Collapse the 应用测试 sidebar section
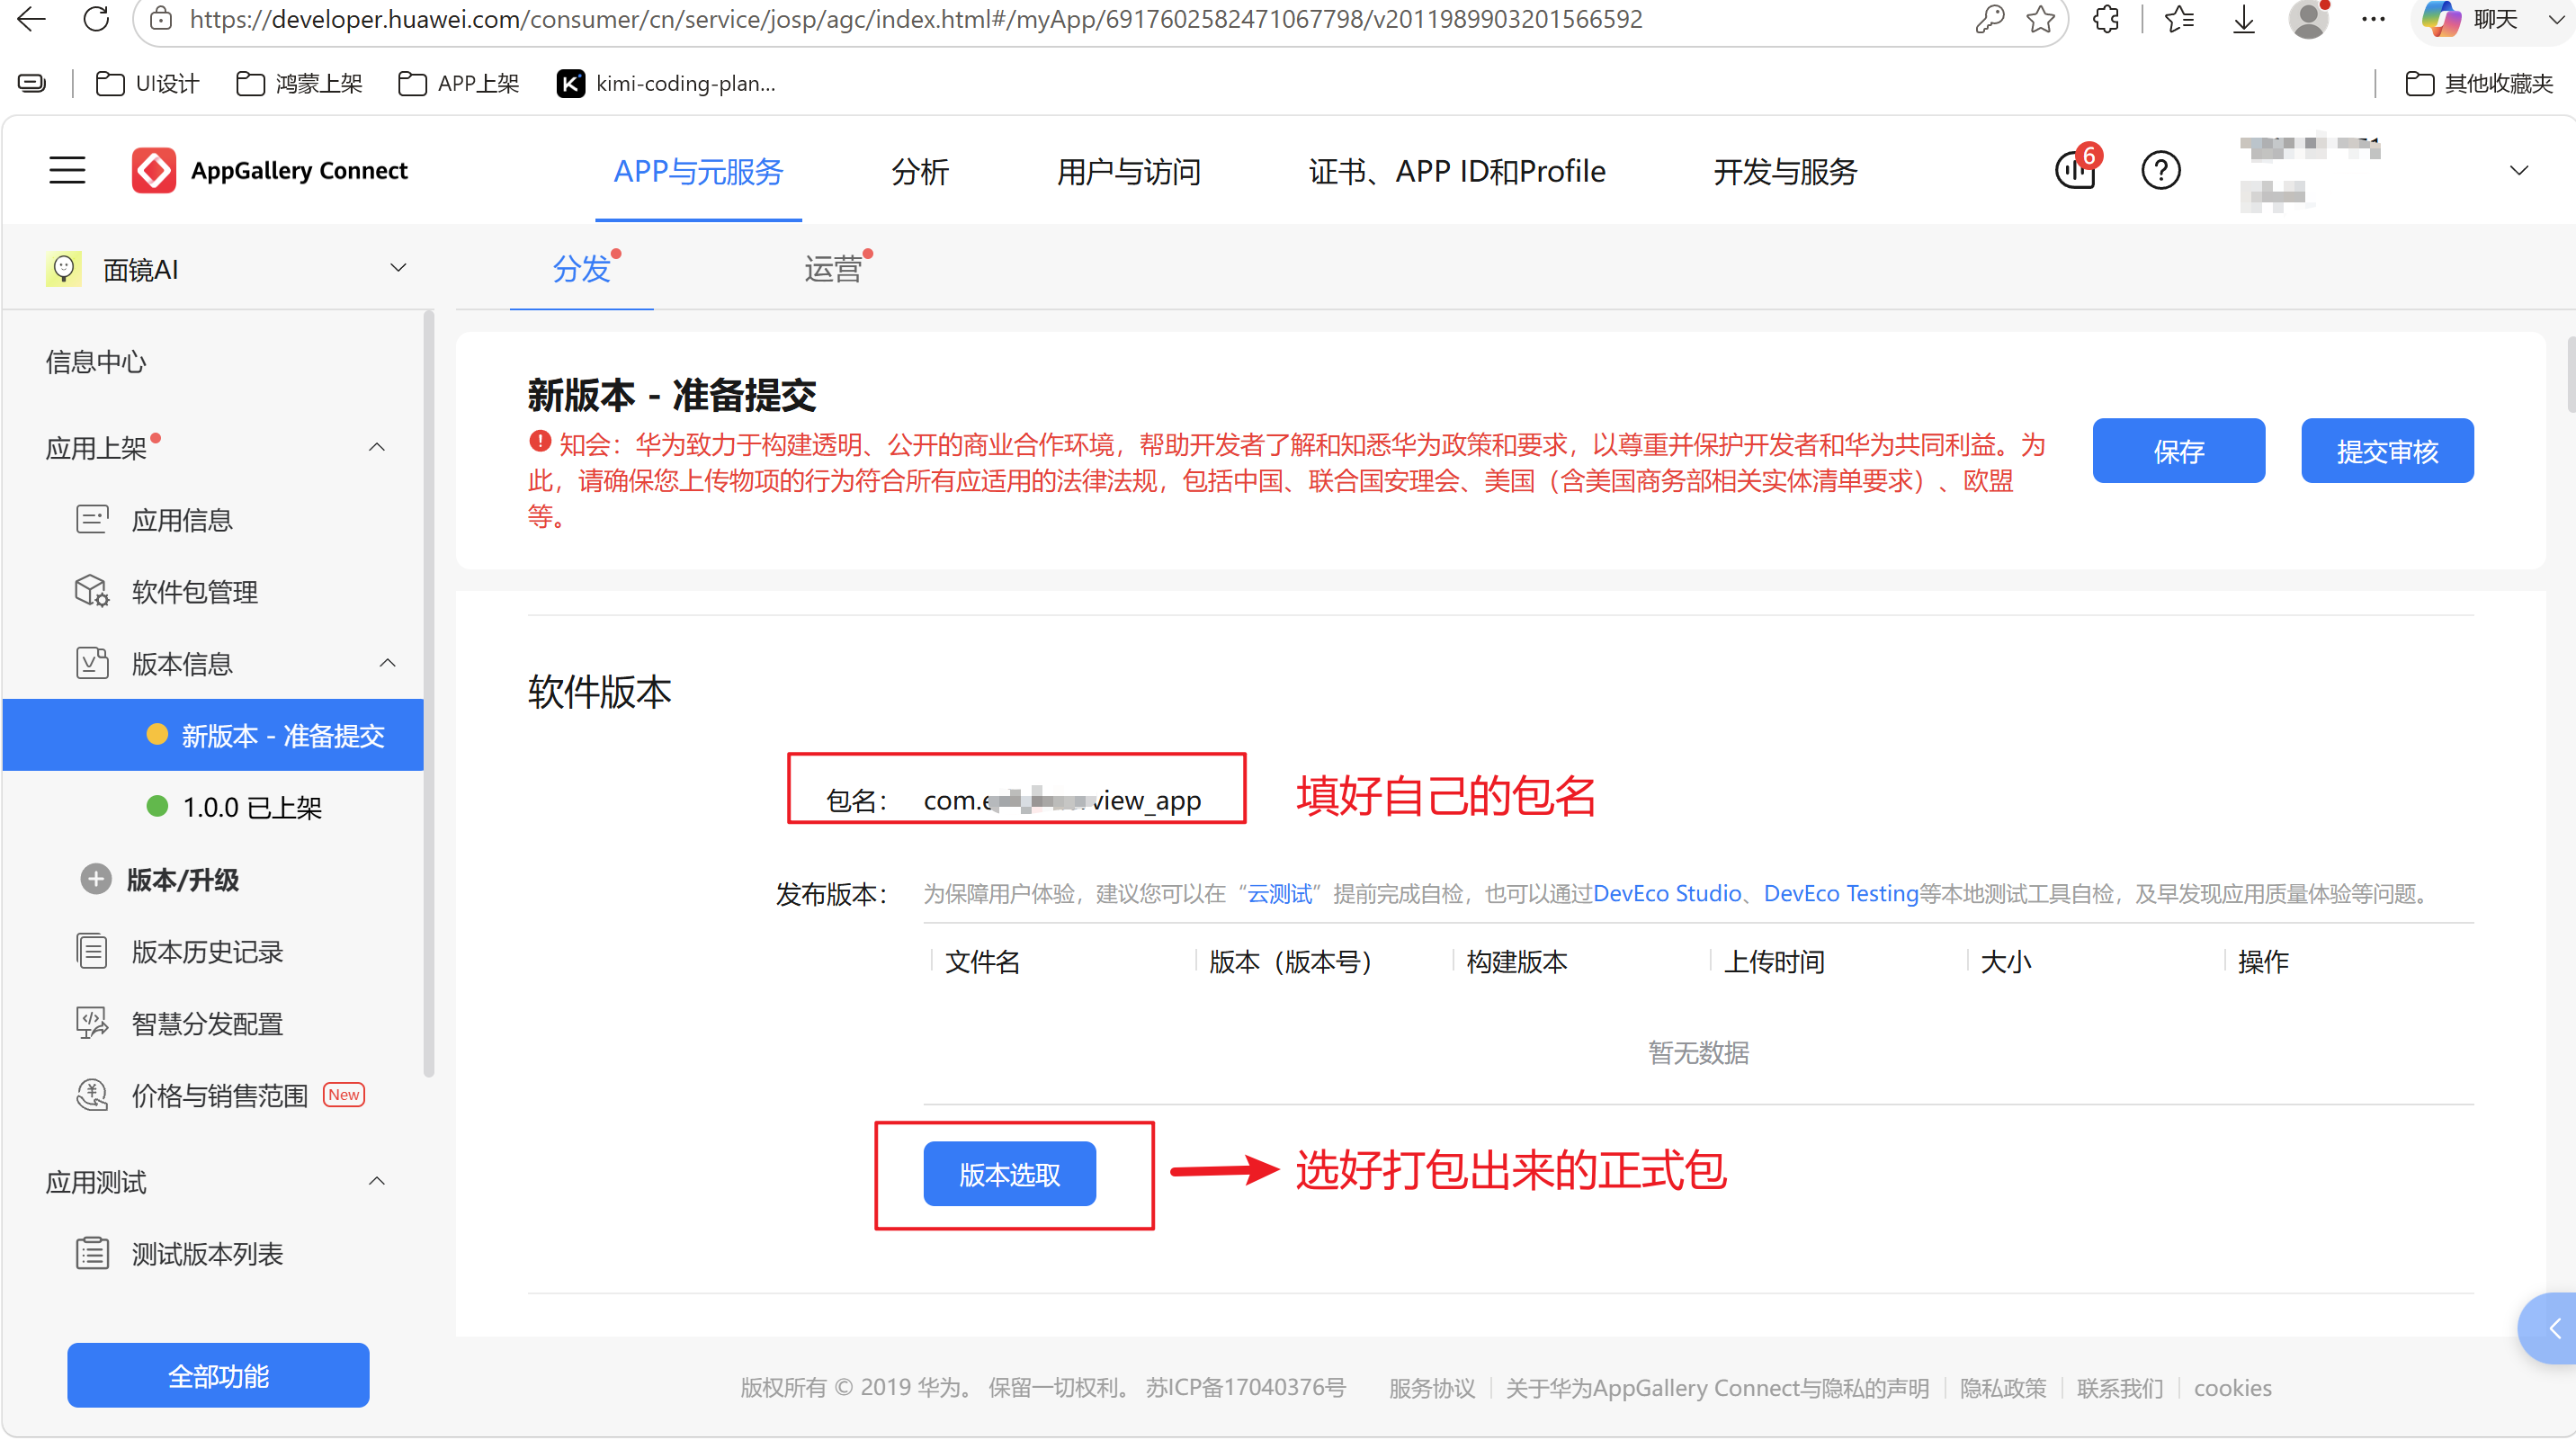Image resolution: width=2576 pixels, height=1440 pixels. click(x=377, y=1181)
